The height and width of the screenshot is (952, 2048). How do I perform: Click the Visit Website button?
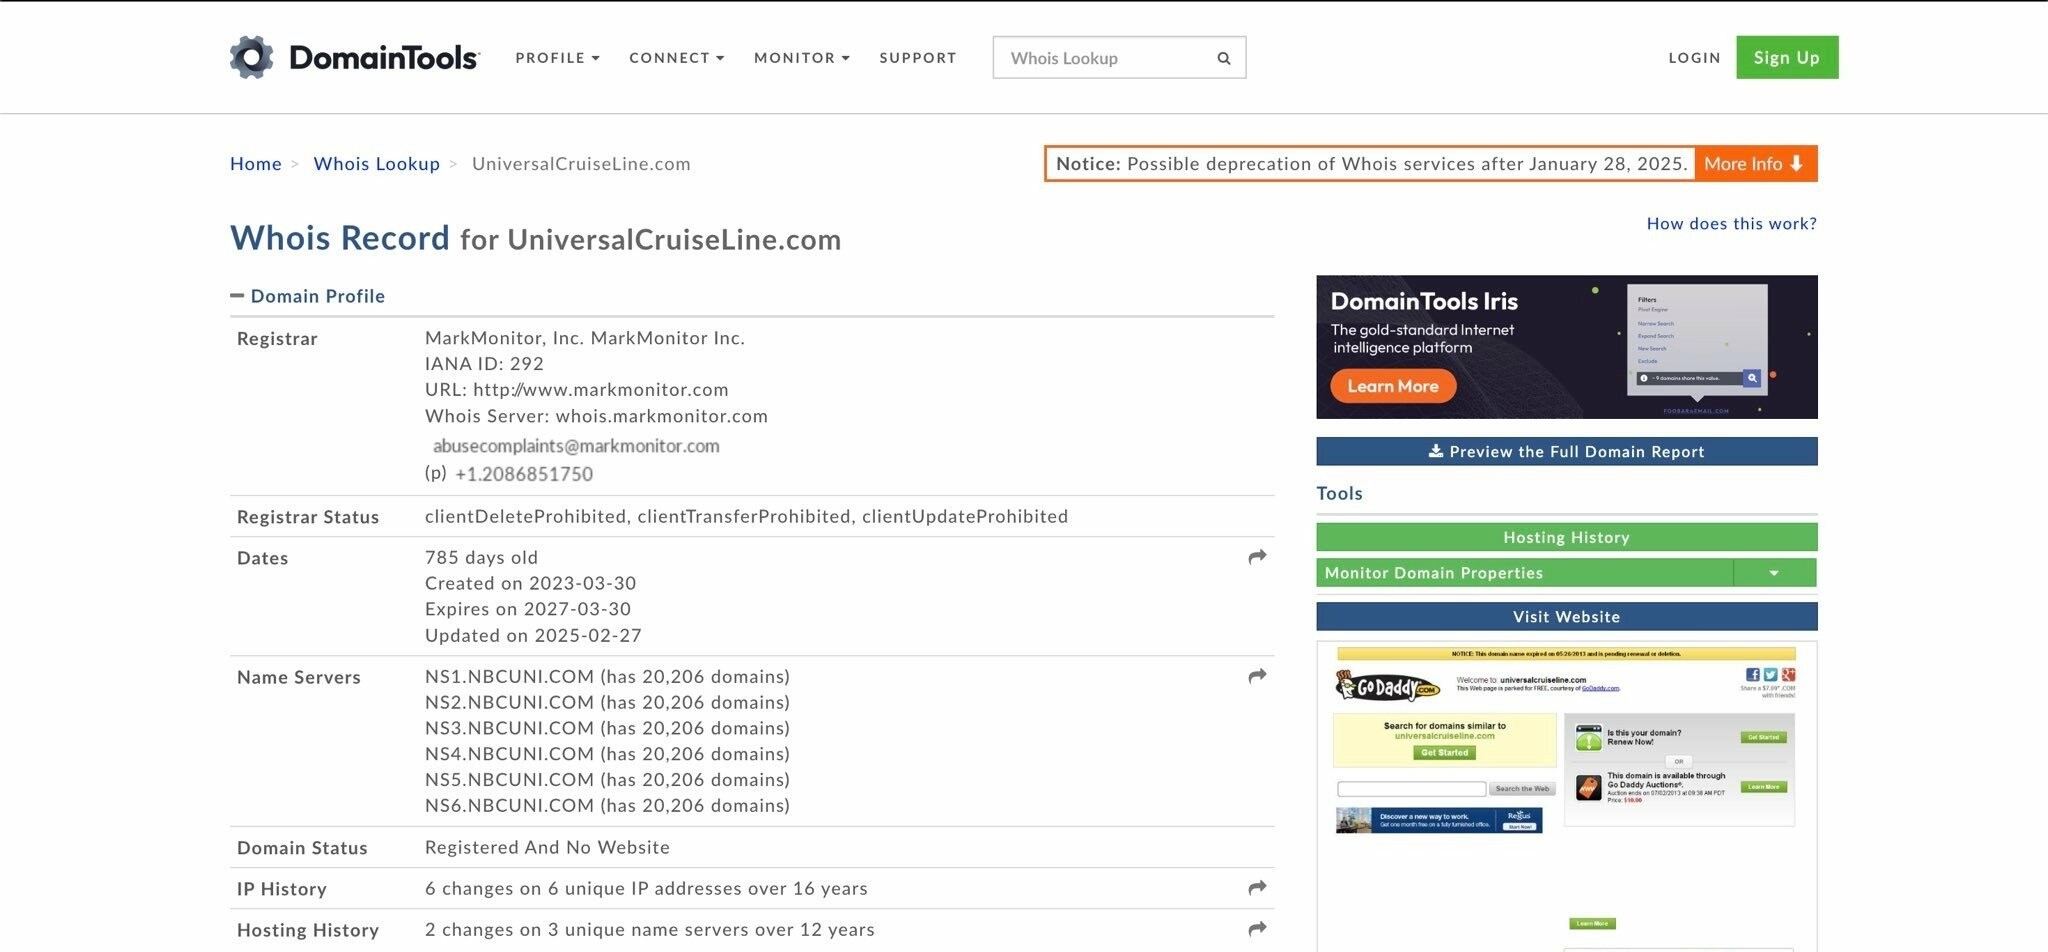pos(1566,617)
